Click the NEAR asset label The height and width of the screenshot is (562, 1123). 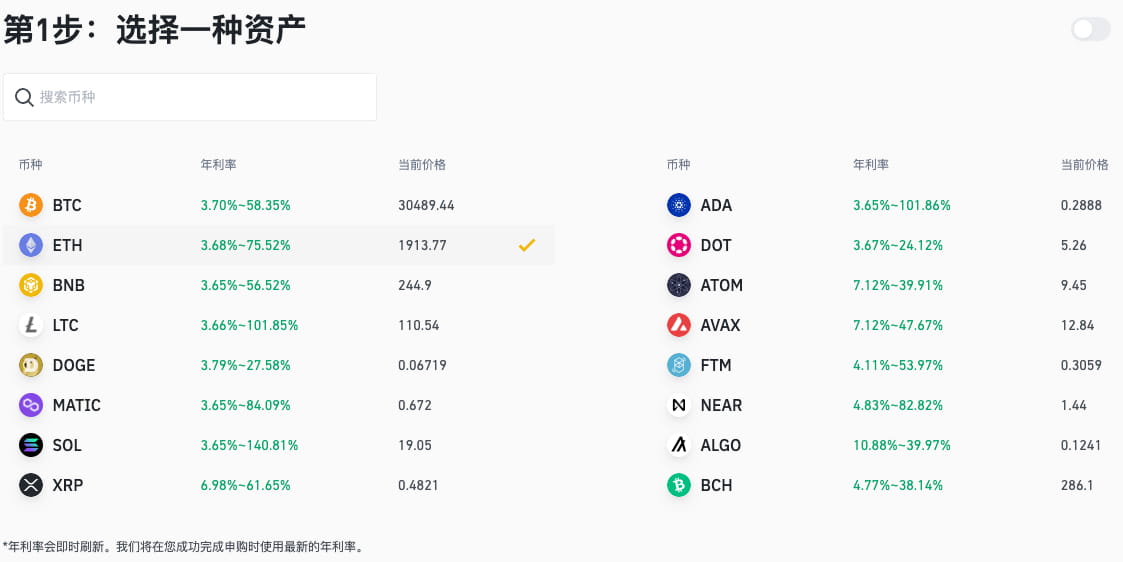click(721, 405)
